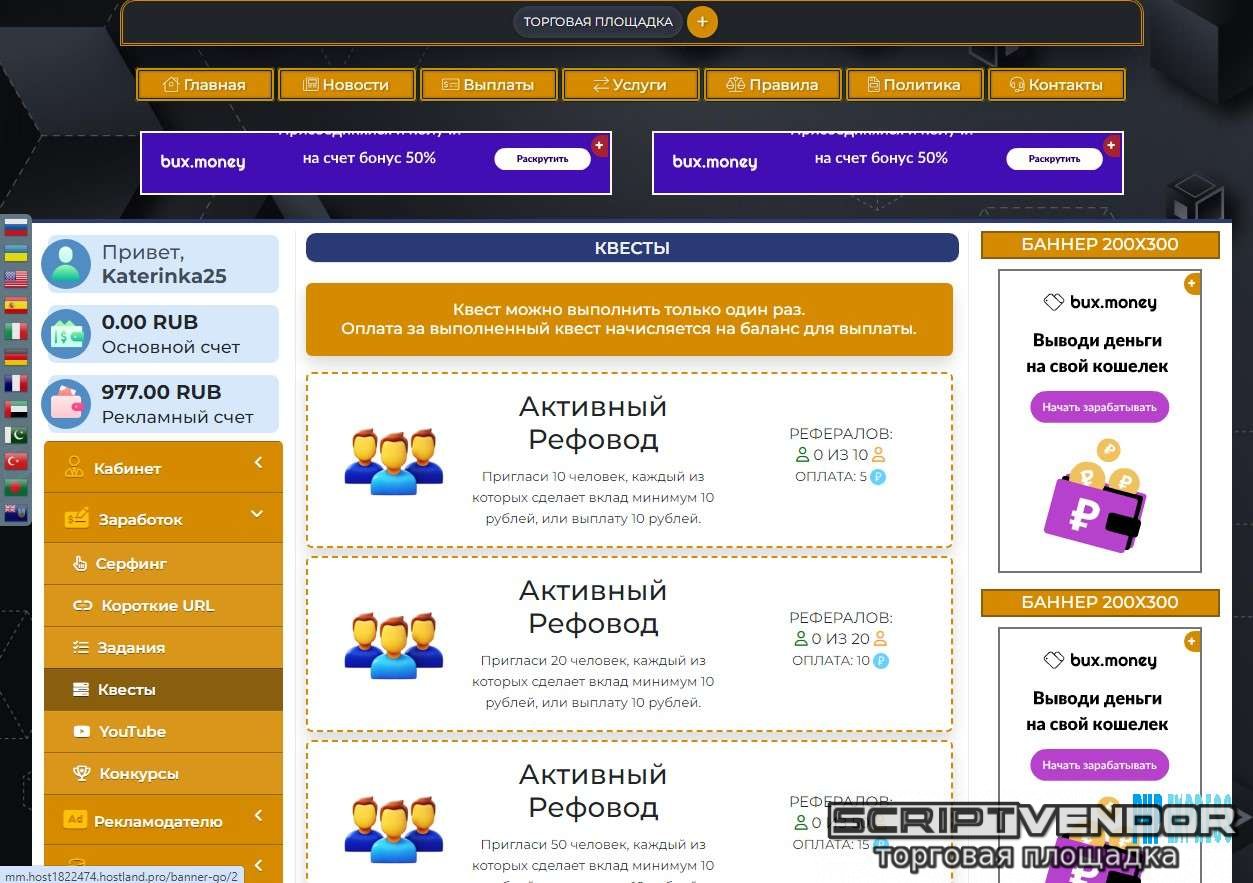Screen dimensions: 1253x883
Task: Open Новости in the top navigation
Action: (x=347, y=85)
